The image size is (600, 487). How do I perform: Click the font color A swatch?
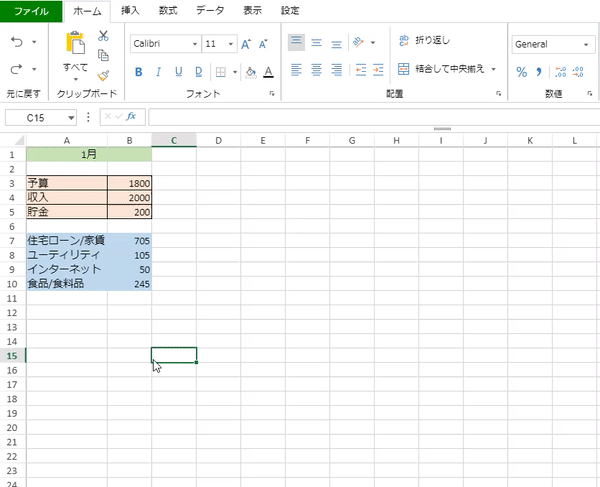click(x=268, y=72)
